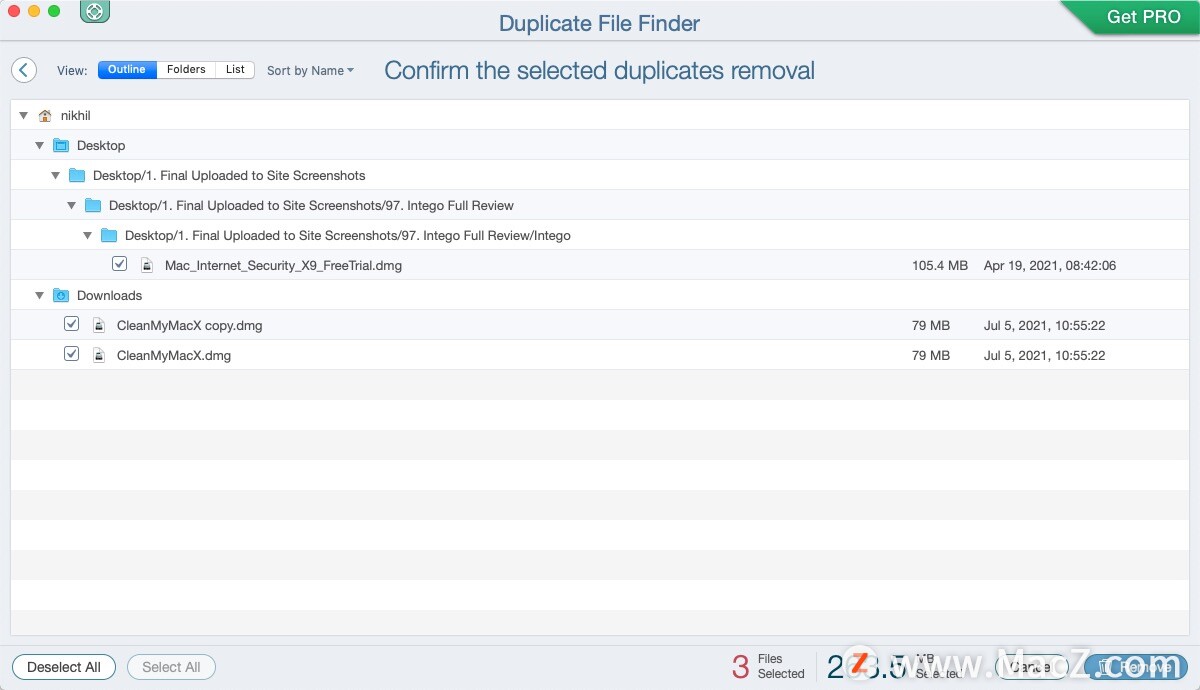The width and height of the screenshot is (1200, 690).
Task: Click the Remove button
Action: [1138, 667]
